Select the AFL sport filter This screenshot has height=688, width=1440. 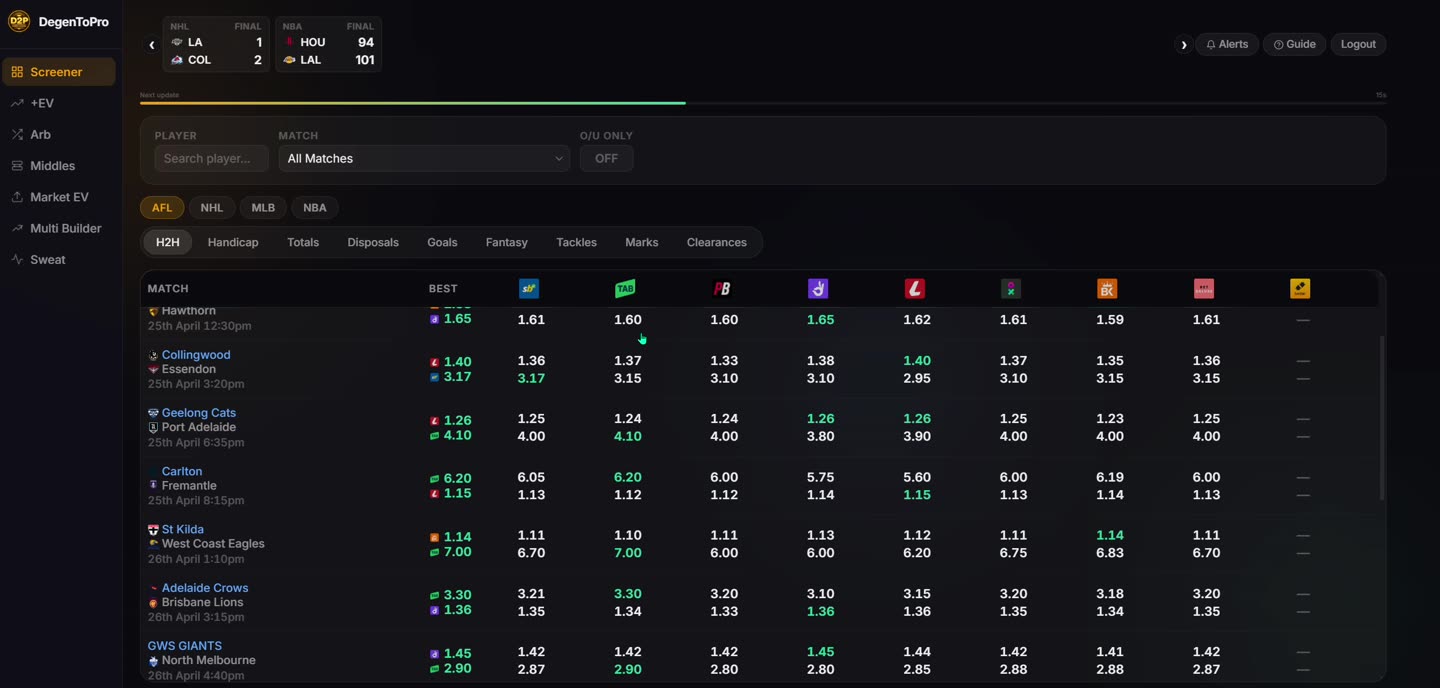[x=161, y=207]
